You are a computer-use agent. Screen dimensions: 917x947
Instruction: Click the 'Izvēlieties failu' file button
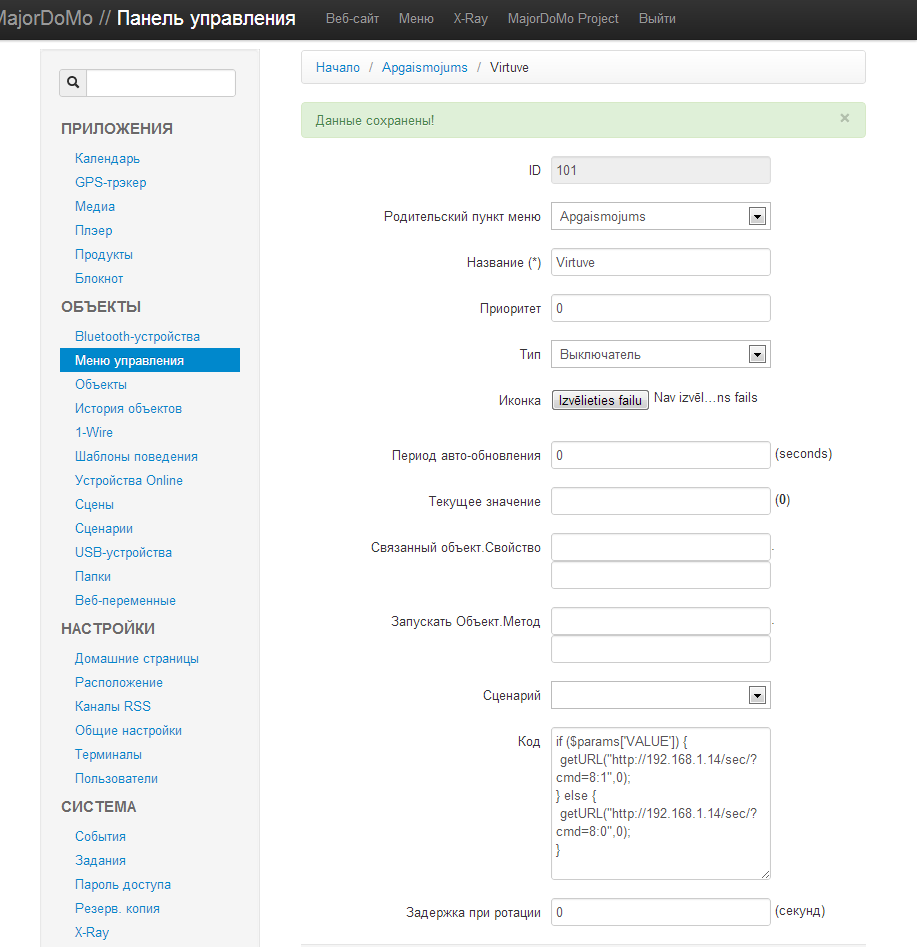coord(600,400)
